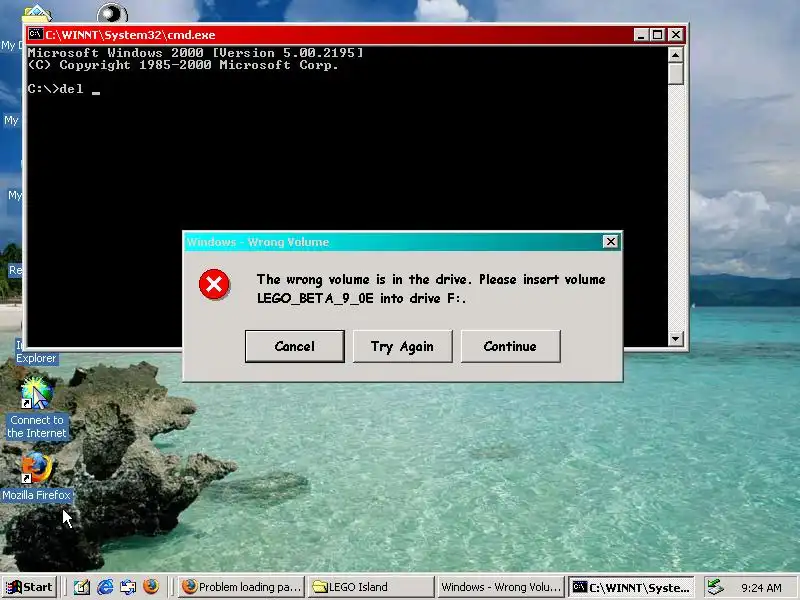
Task: Minimize the cmd.exe window
Action: click(x=640, y=35)
